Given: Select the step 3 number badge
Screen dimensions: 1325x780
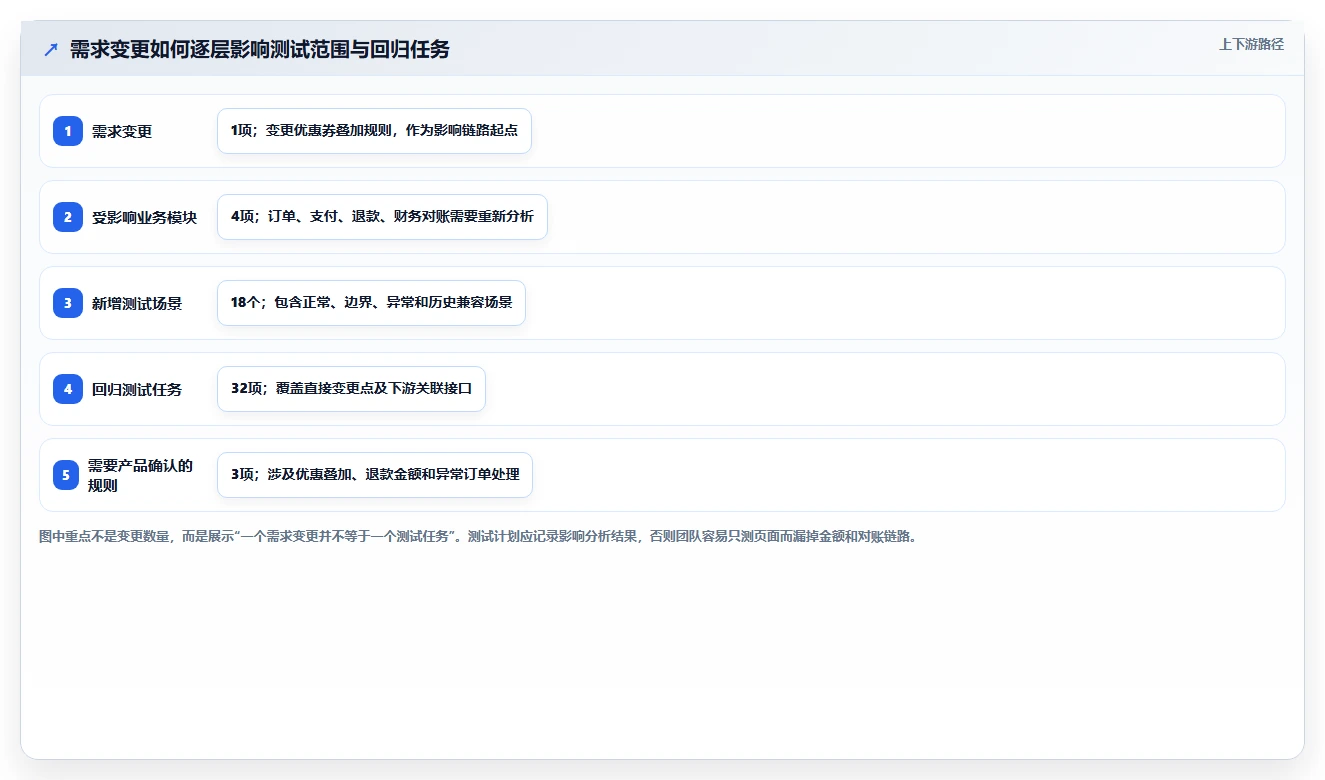Looking at the screenshot, I should point(68,303).
